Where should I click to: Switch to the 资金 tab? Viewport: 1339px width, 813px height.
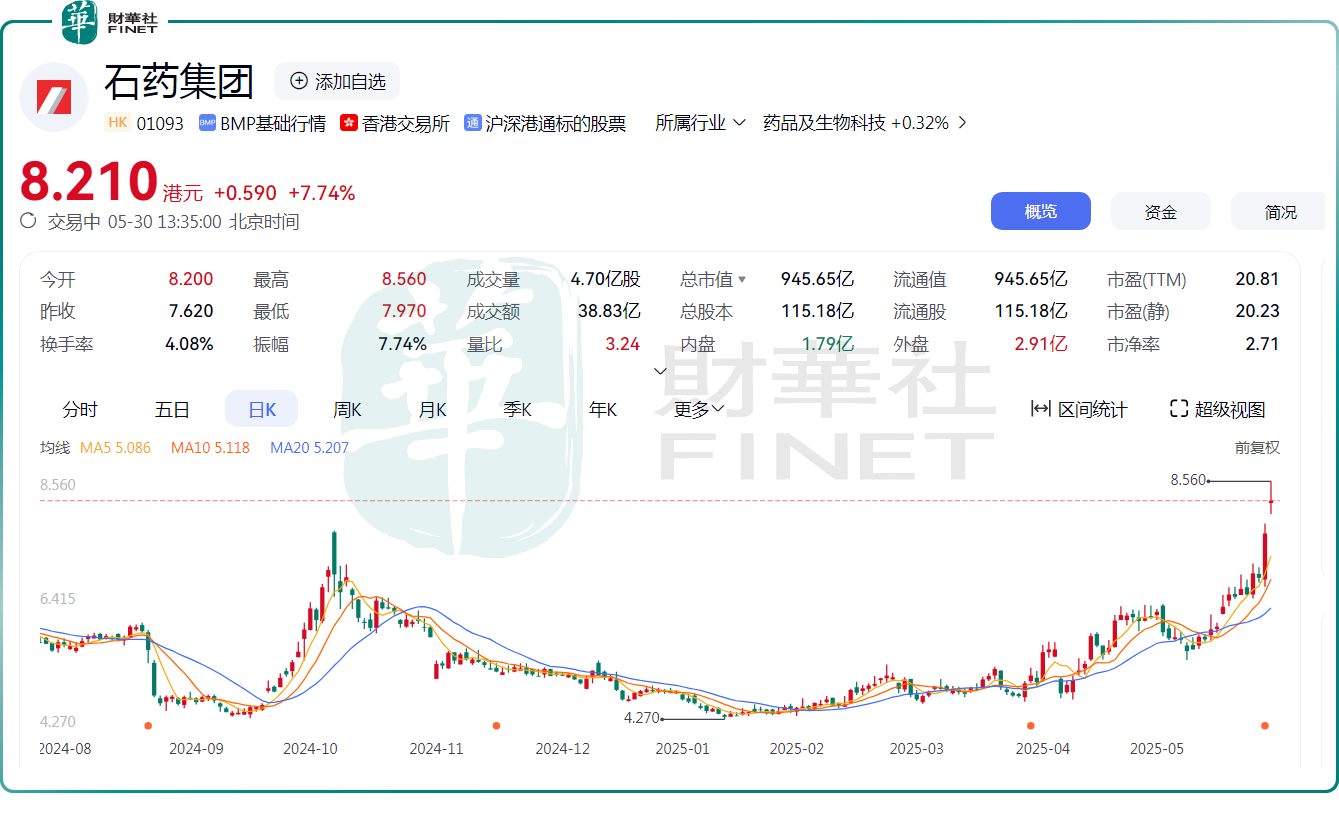pyautogui.click(x=1160, y=212)
